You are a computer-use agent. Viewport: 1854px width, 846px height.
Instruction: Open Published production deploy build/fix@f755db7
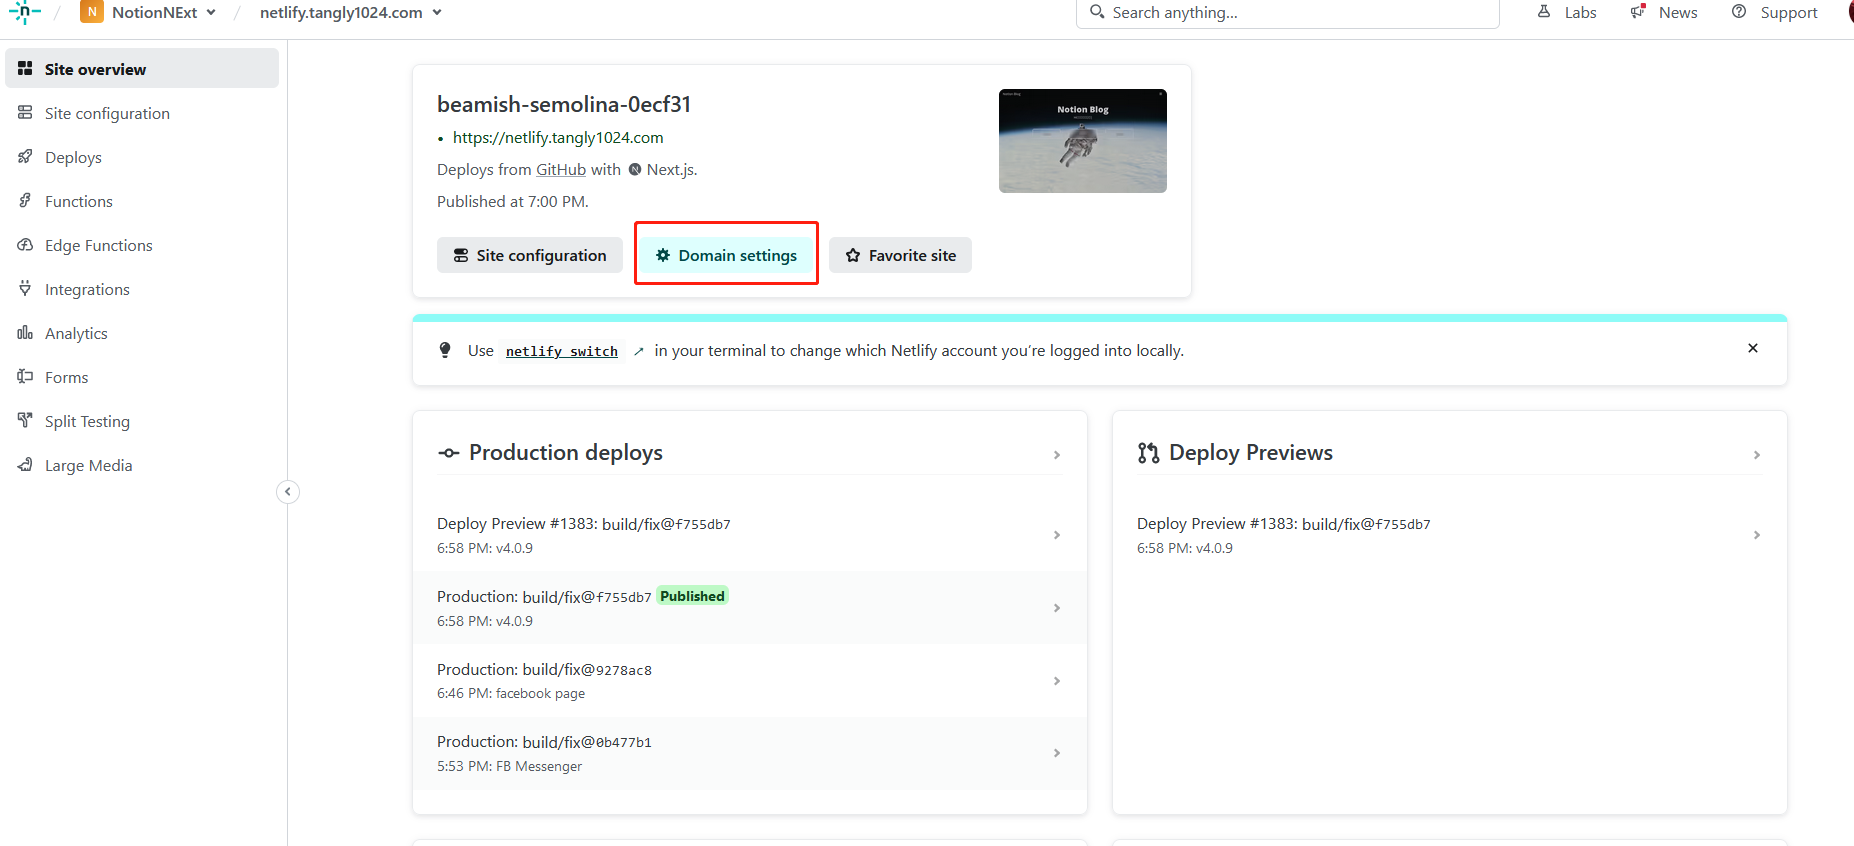750,608
